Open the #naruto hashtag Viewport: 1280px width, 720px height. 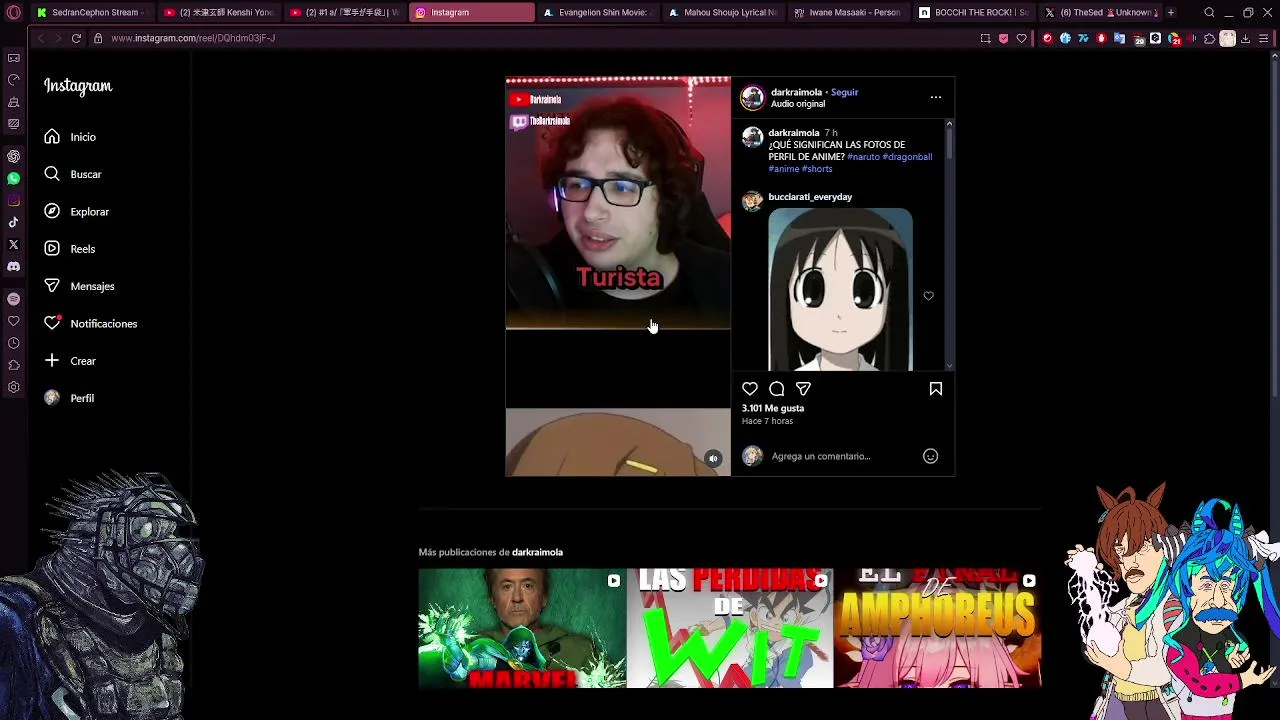[863, 157]
